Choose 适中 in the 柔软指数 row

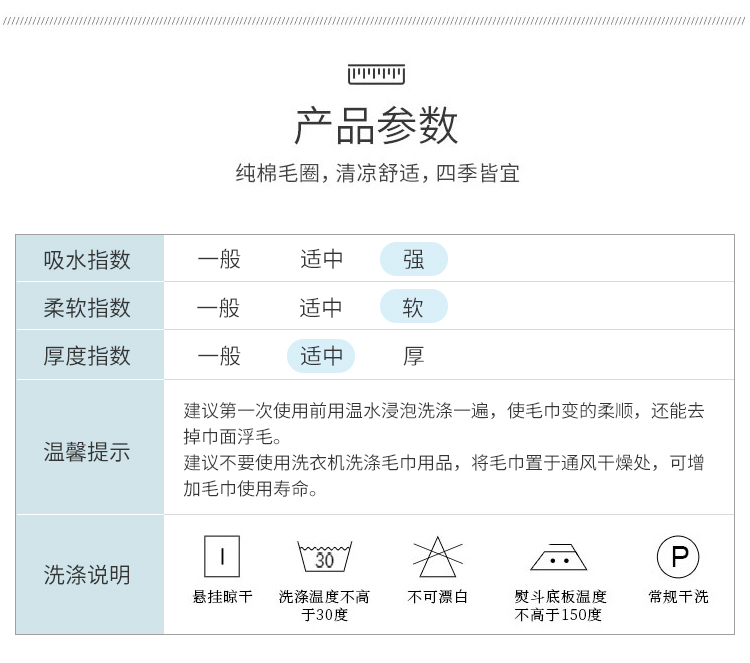click(321, 308)
